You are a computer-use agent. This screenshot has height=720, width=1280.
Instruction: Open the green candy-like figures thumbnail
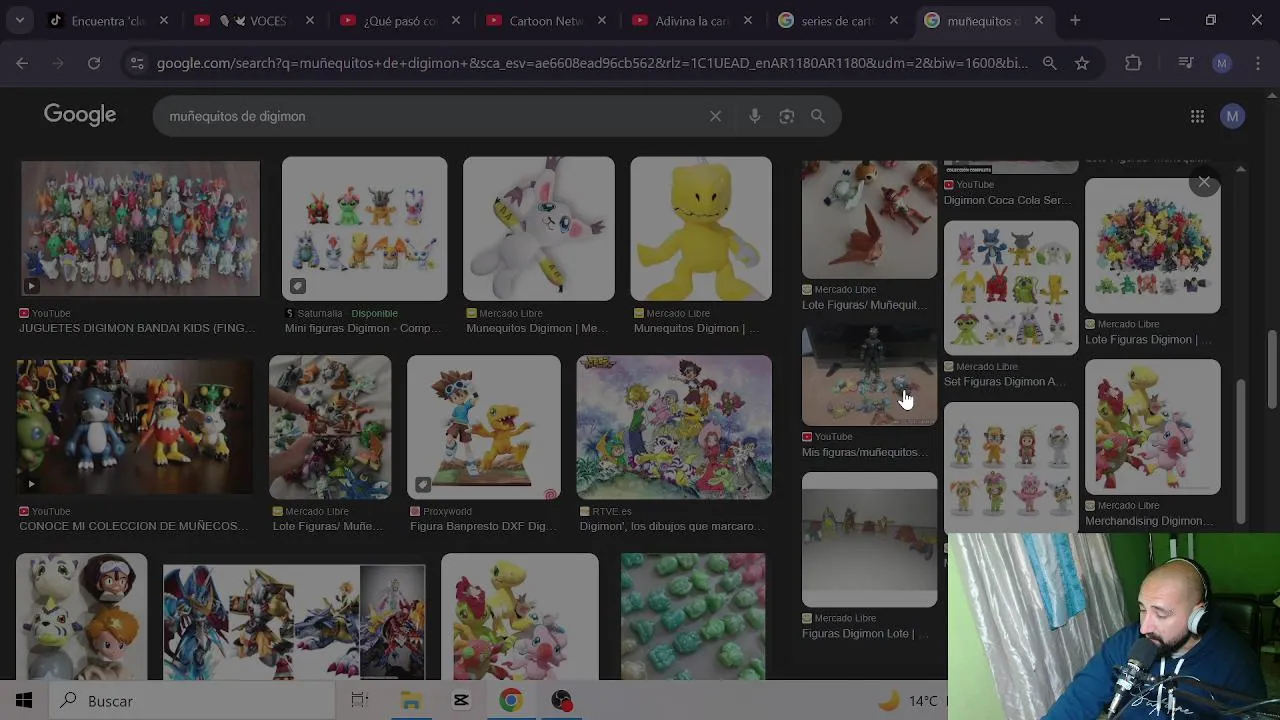click(x=693, y=617)
